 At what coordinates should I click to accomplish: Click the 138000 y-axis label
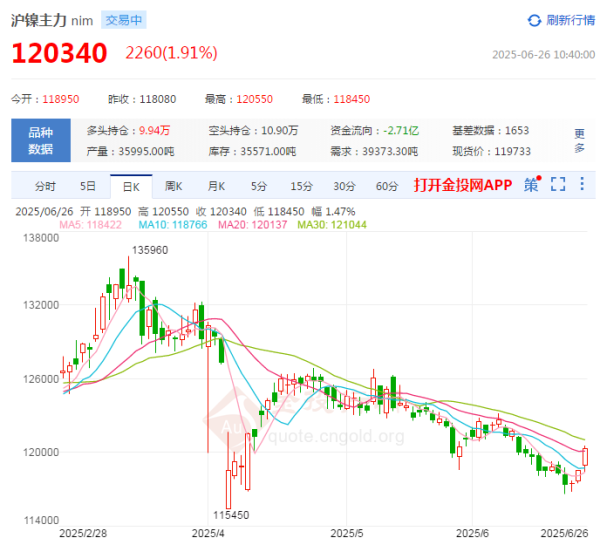point(41,238)
